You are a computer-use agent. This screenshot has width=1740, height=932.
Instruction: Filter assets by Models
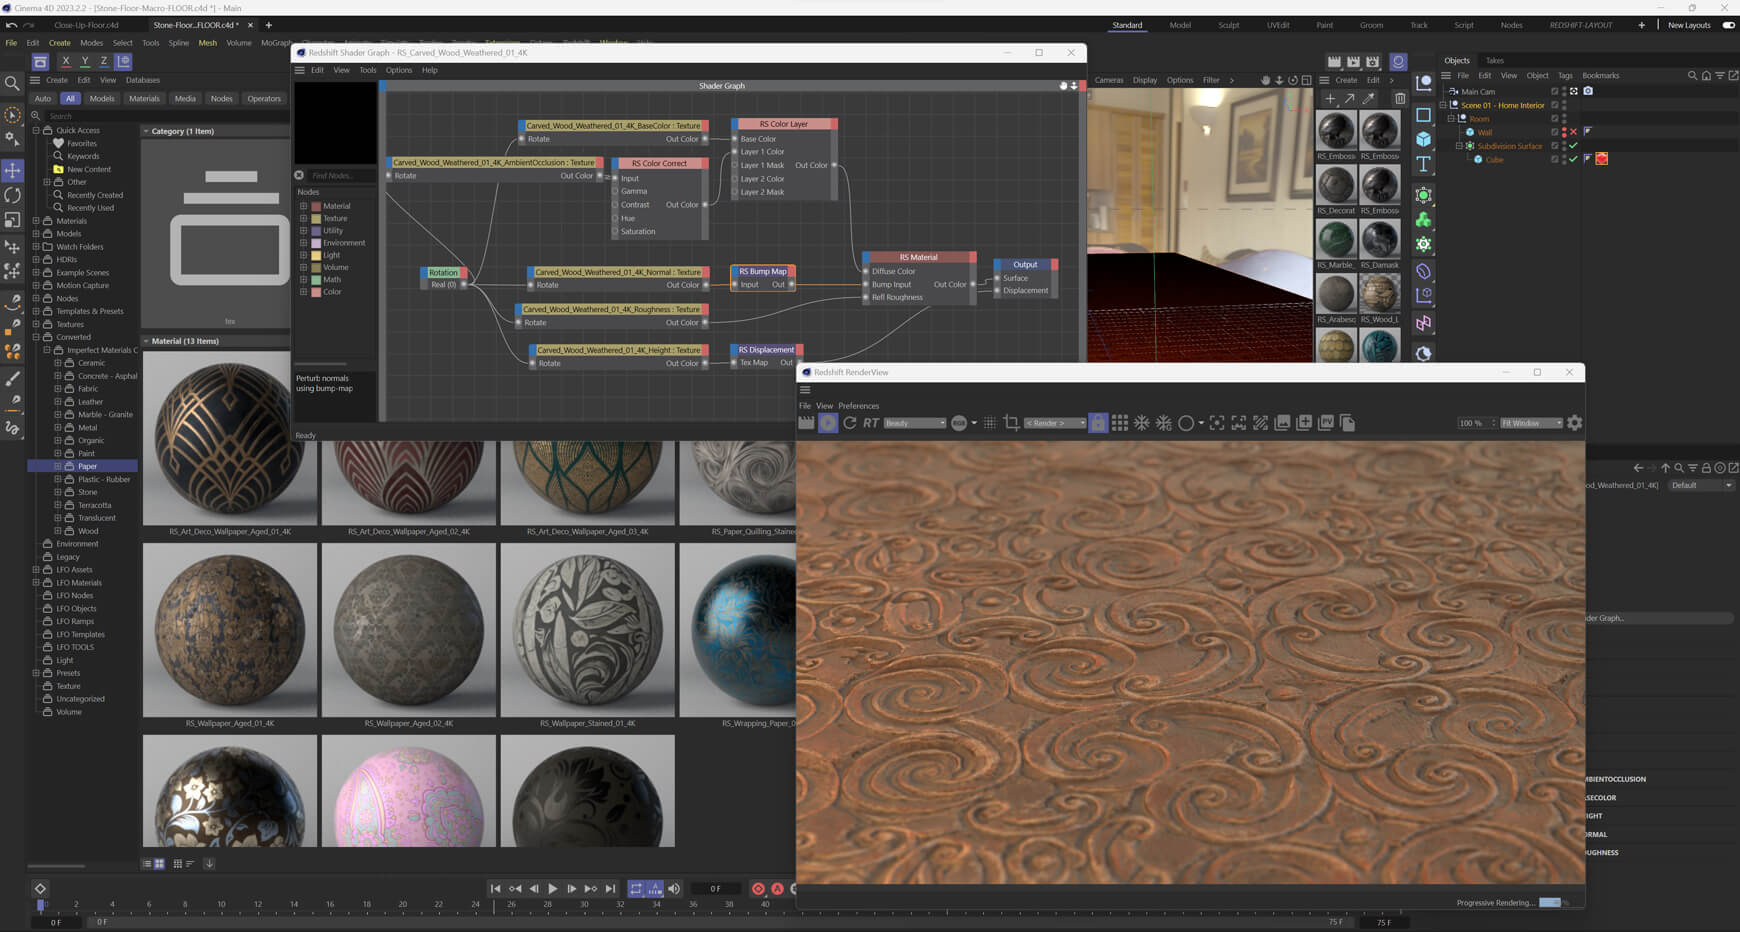coord(101,98)
